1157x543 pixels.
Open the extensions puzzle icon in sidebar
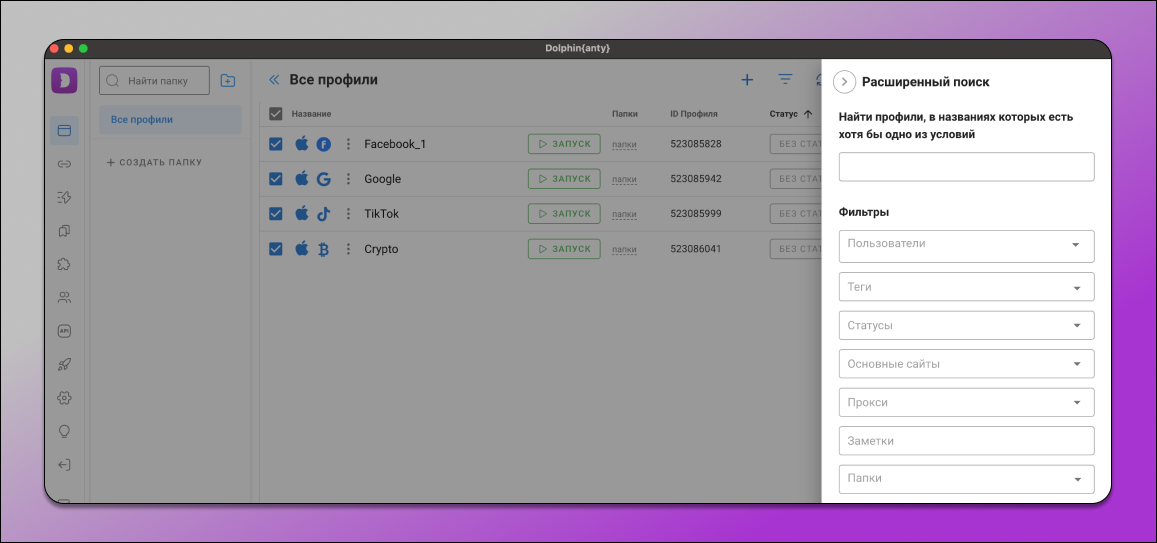click(x=64, y=264)
